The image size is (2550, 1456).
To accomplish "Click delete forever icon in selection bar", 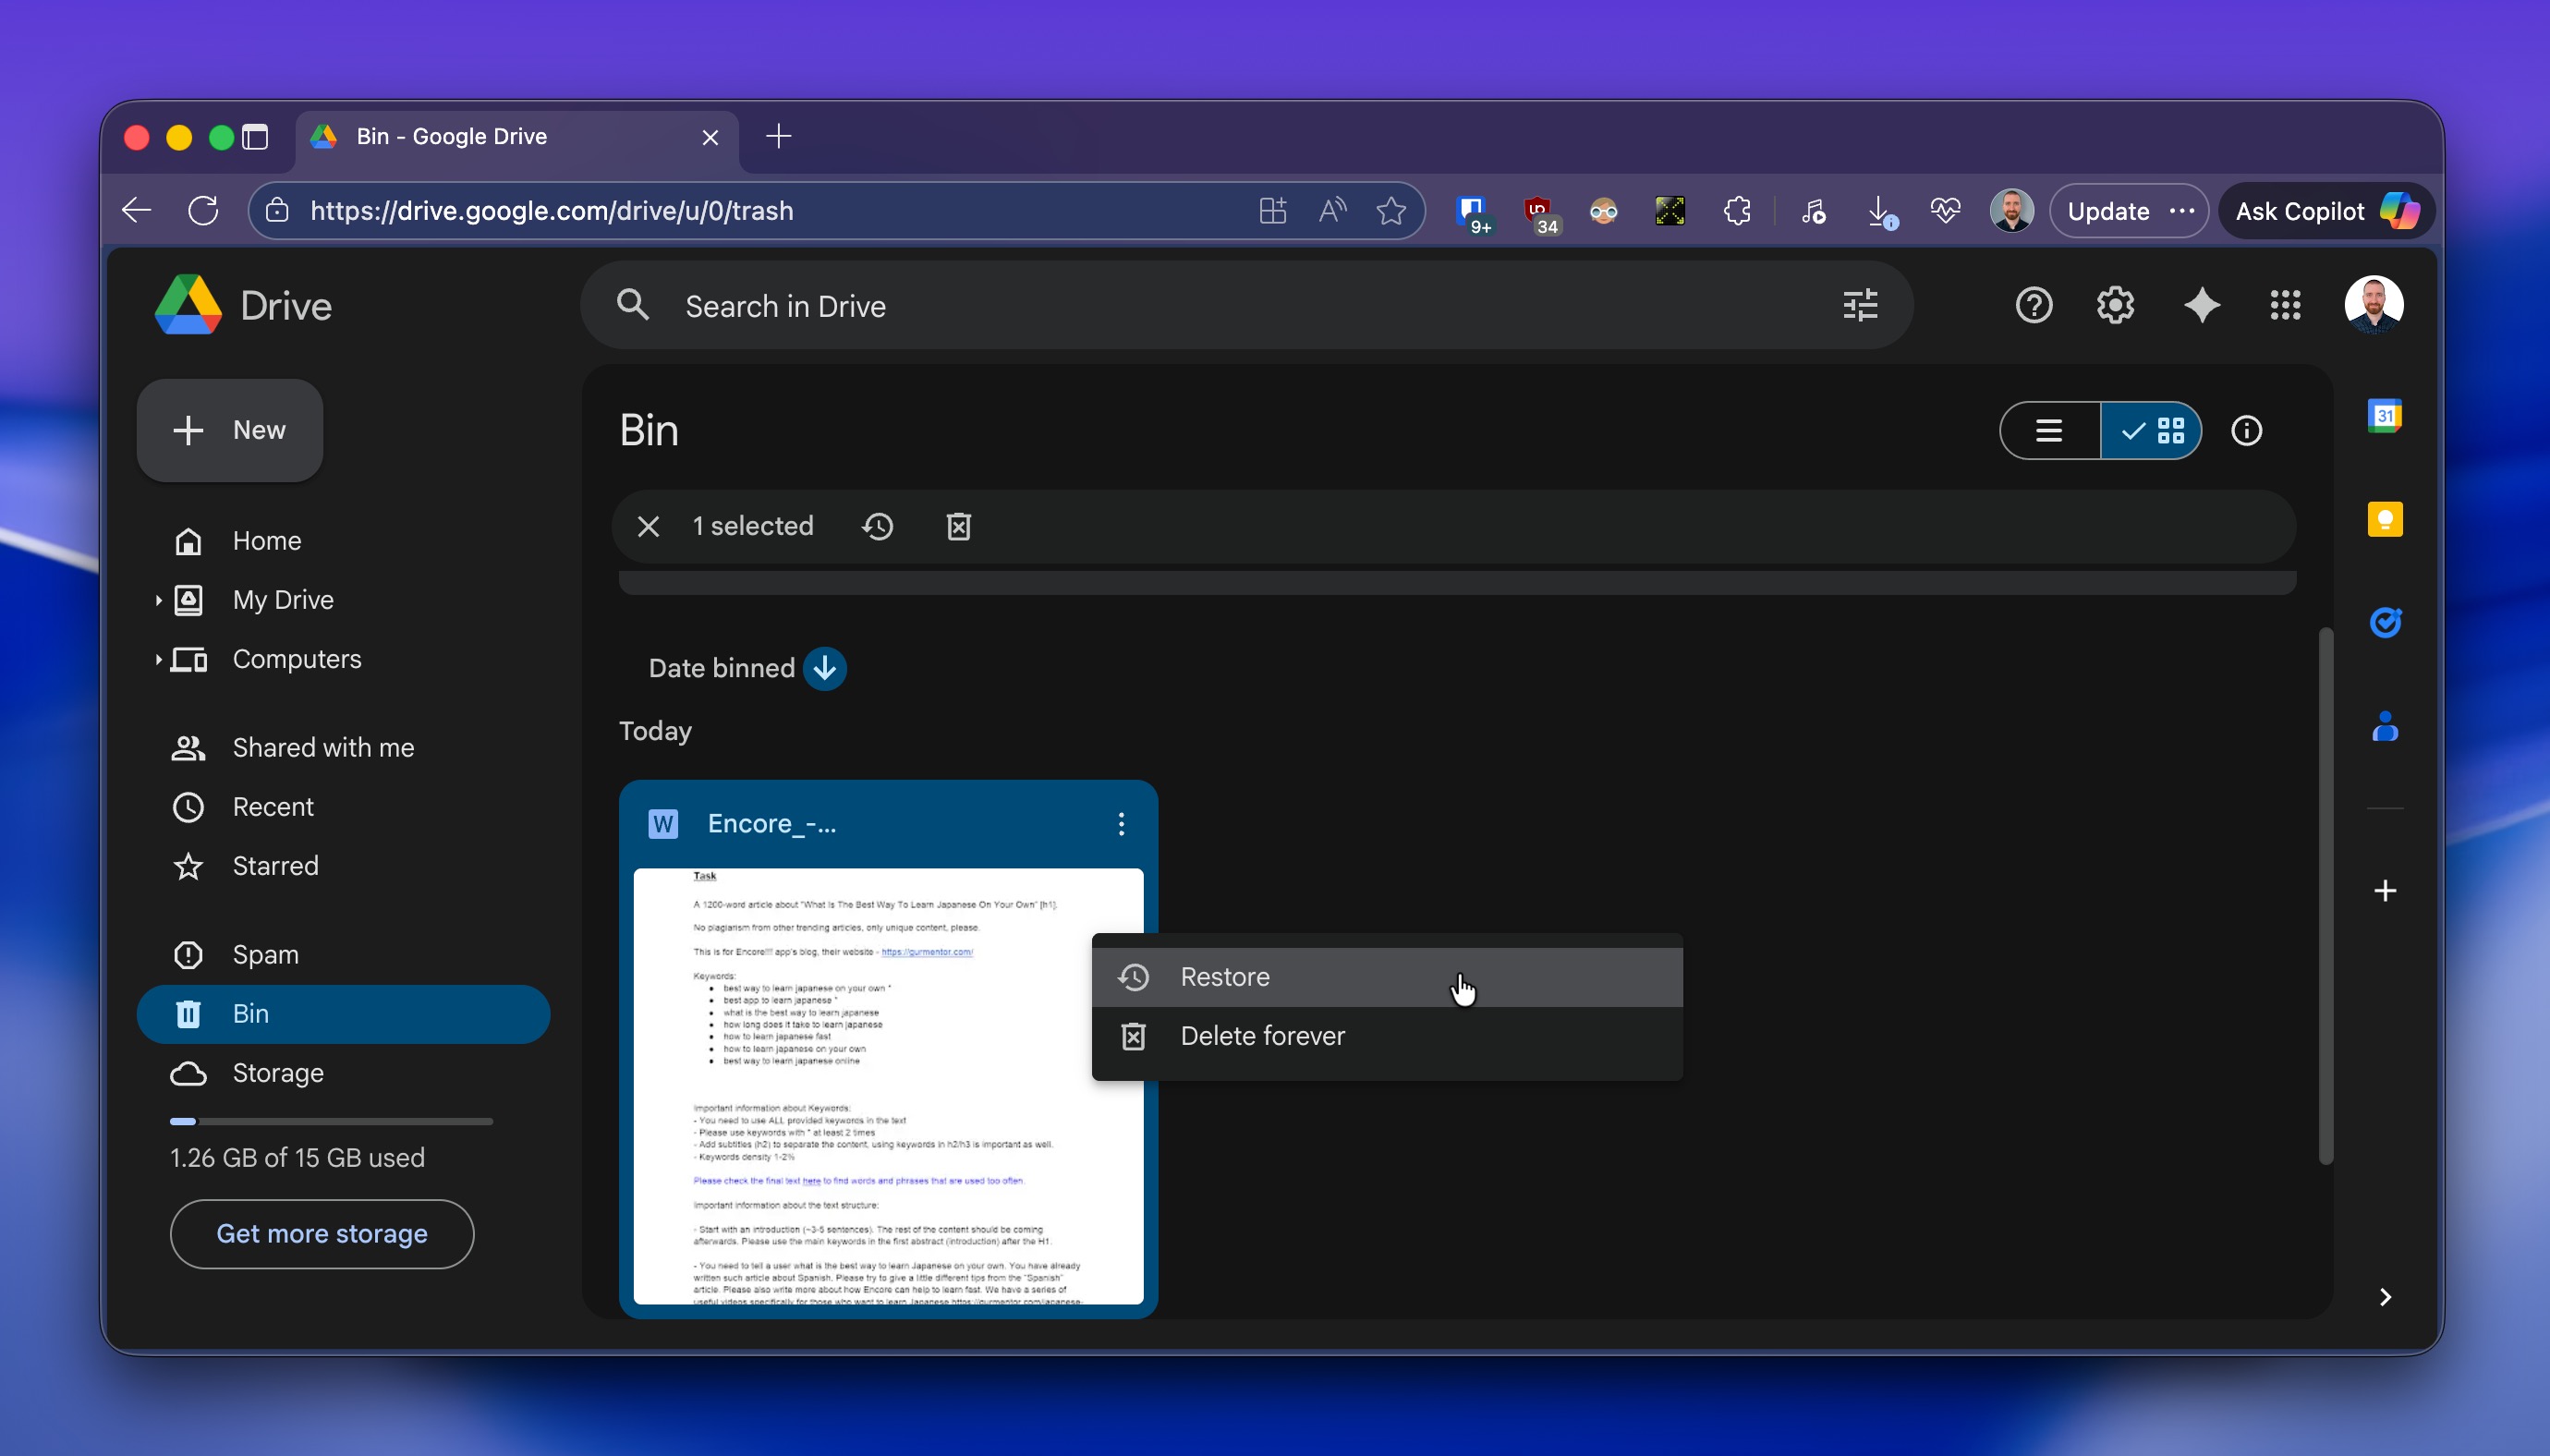I will tap(957, 525).
